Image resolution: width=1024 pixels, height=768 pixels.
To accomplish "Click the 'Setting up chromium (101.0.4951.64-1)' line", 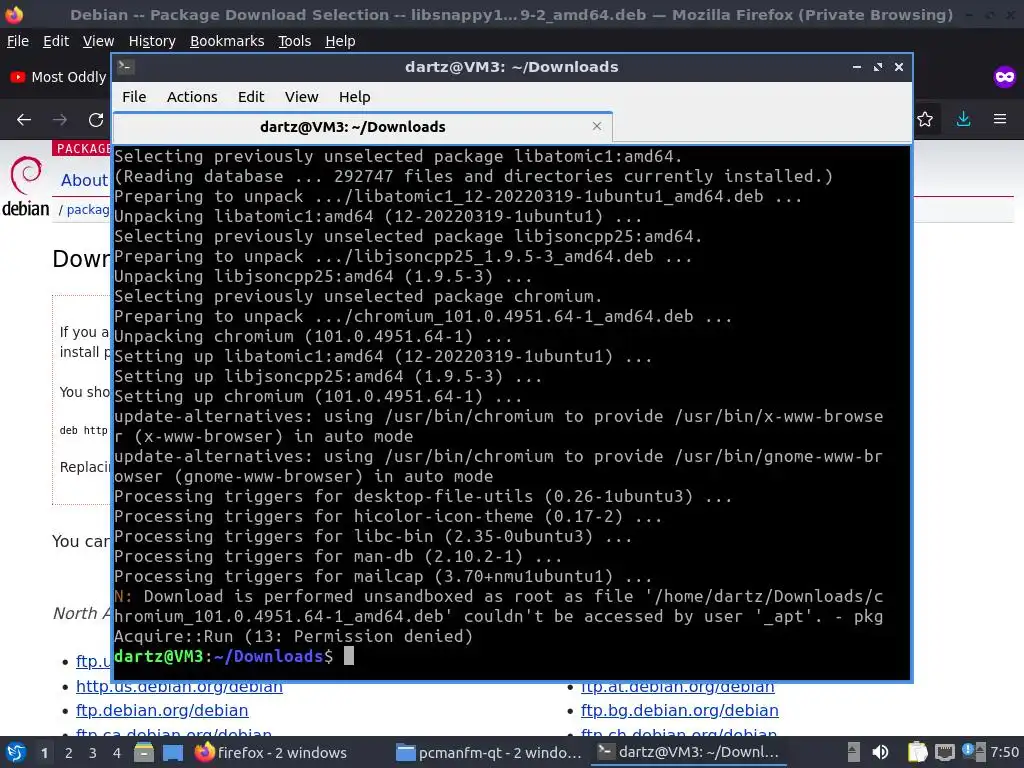I will click(x=318, y=396).
